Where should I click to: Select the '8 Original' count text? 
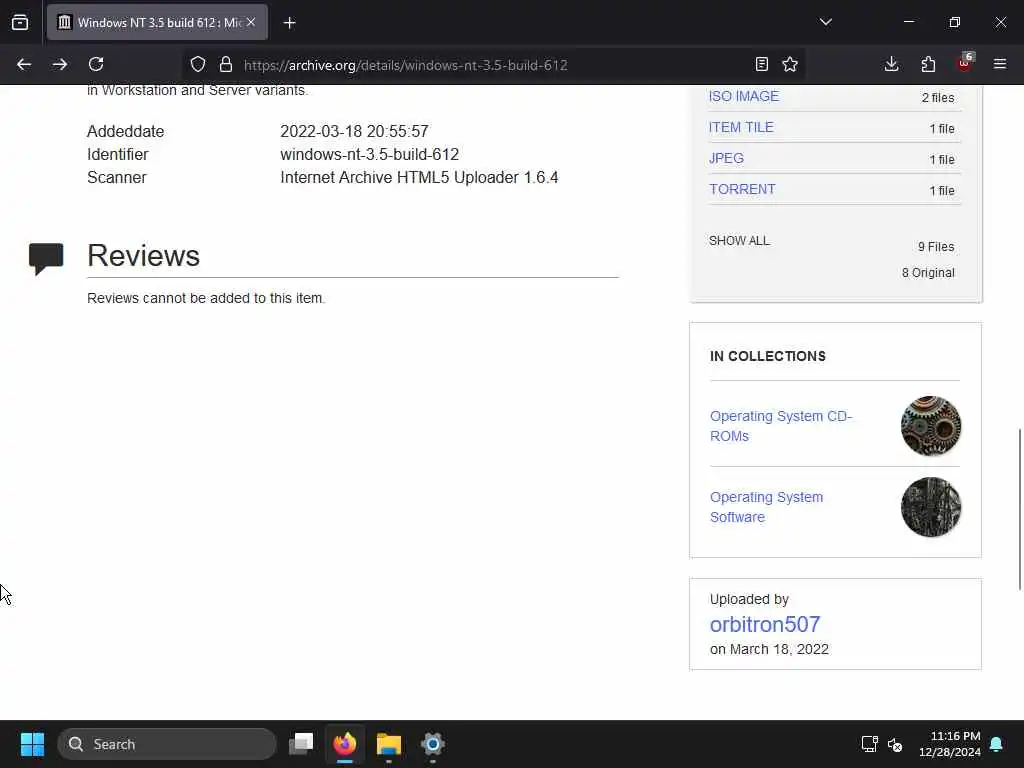click(x=928, y=273)
